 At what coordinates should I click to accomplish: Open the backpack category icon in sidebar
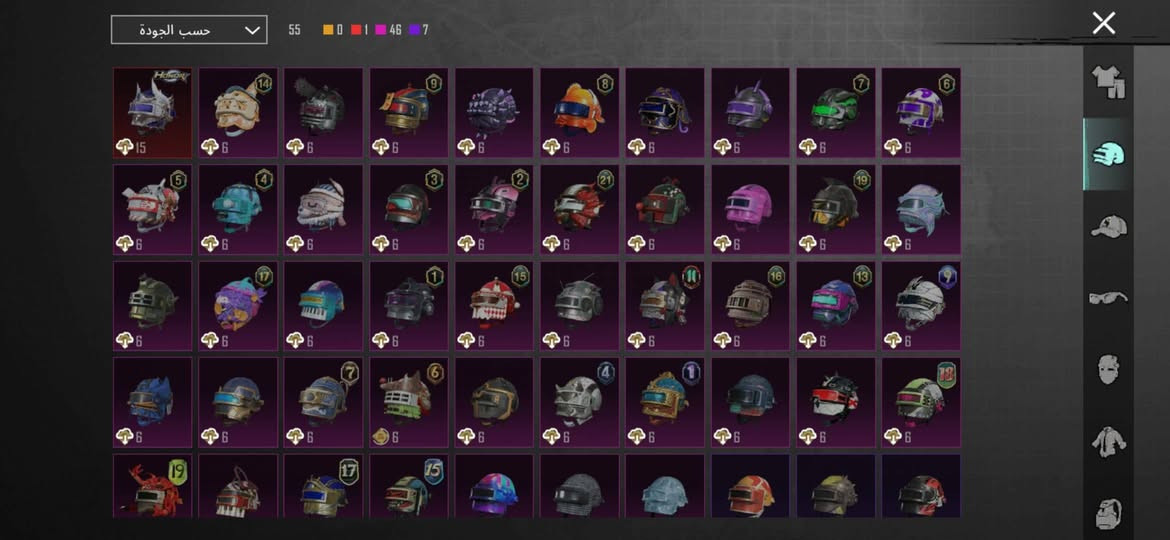[1108, 513]
